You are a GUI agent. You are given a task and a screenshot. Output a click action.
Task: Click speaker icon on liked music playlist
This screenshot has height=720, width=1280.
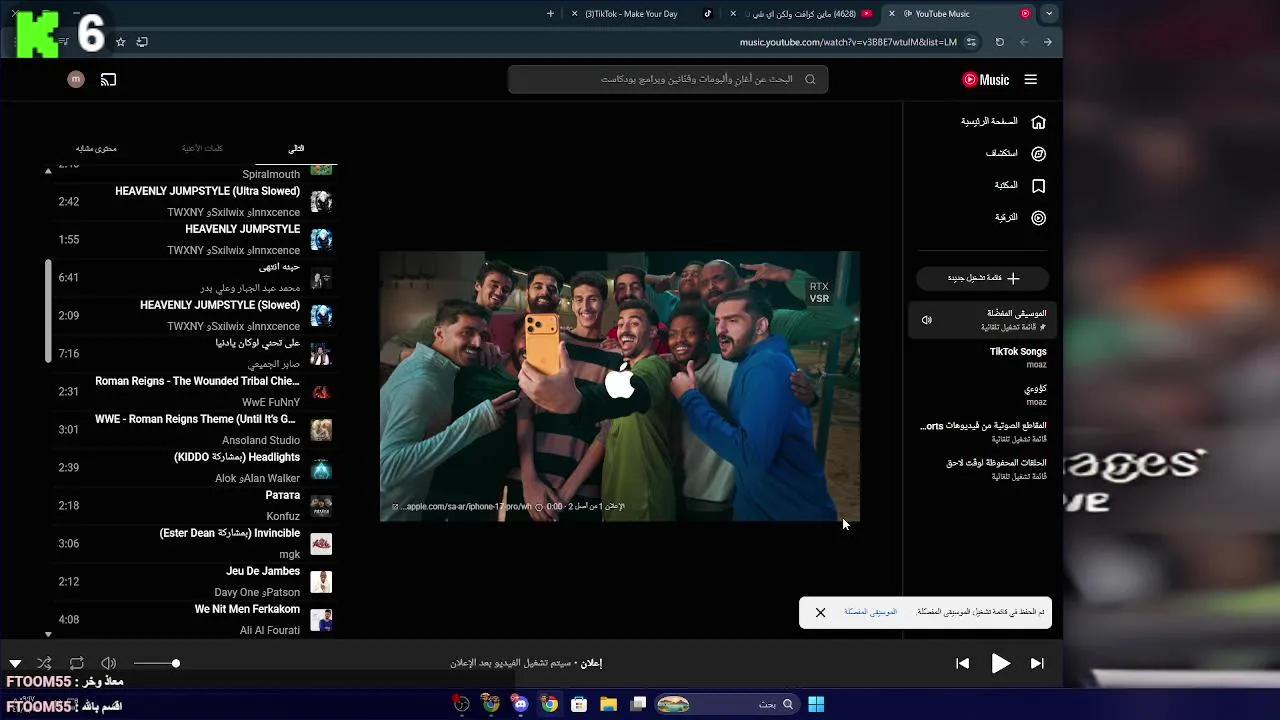[x=927, y=320]
